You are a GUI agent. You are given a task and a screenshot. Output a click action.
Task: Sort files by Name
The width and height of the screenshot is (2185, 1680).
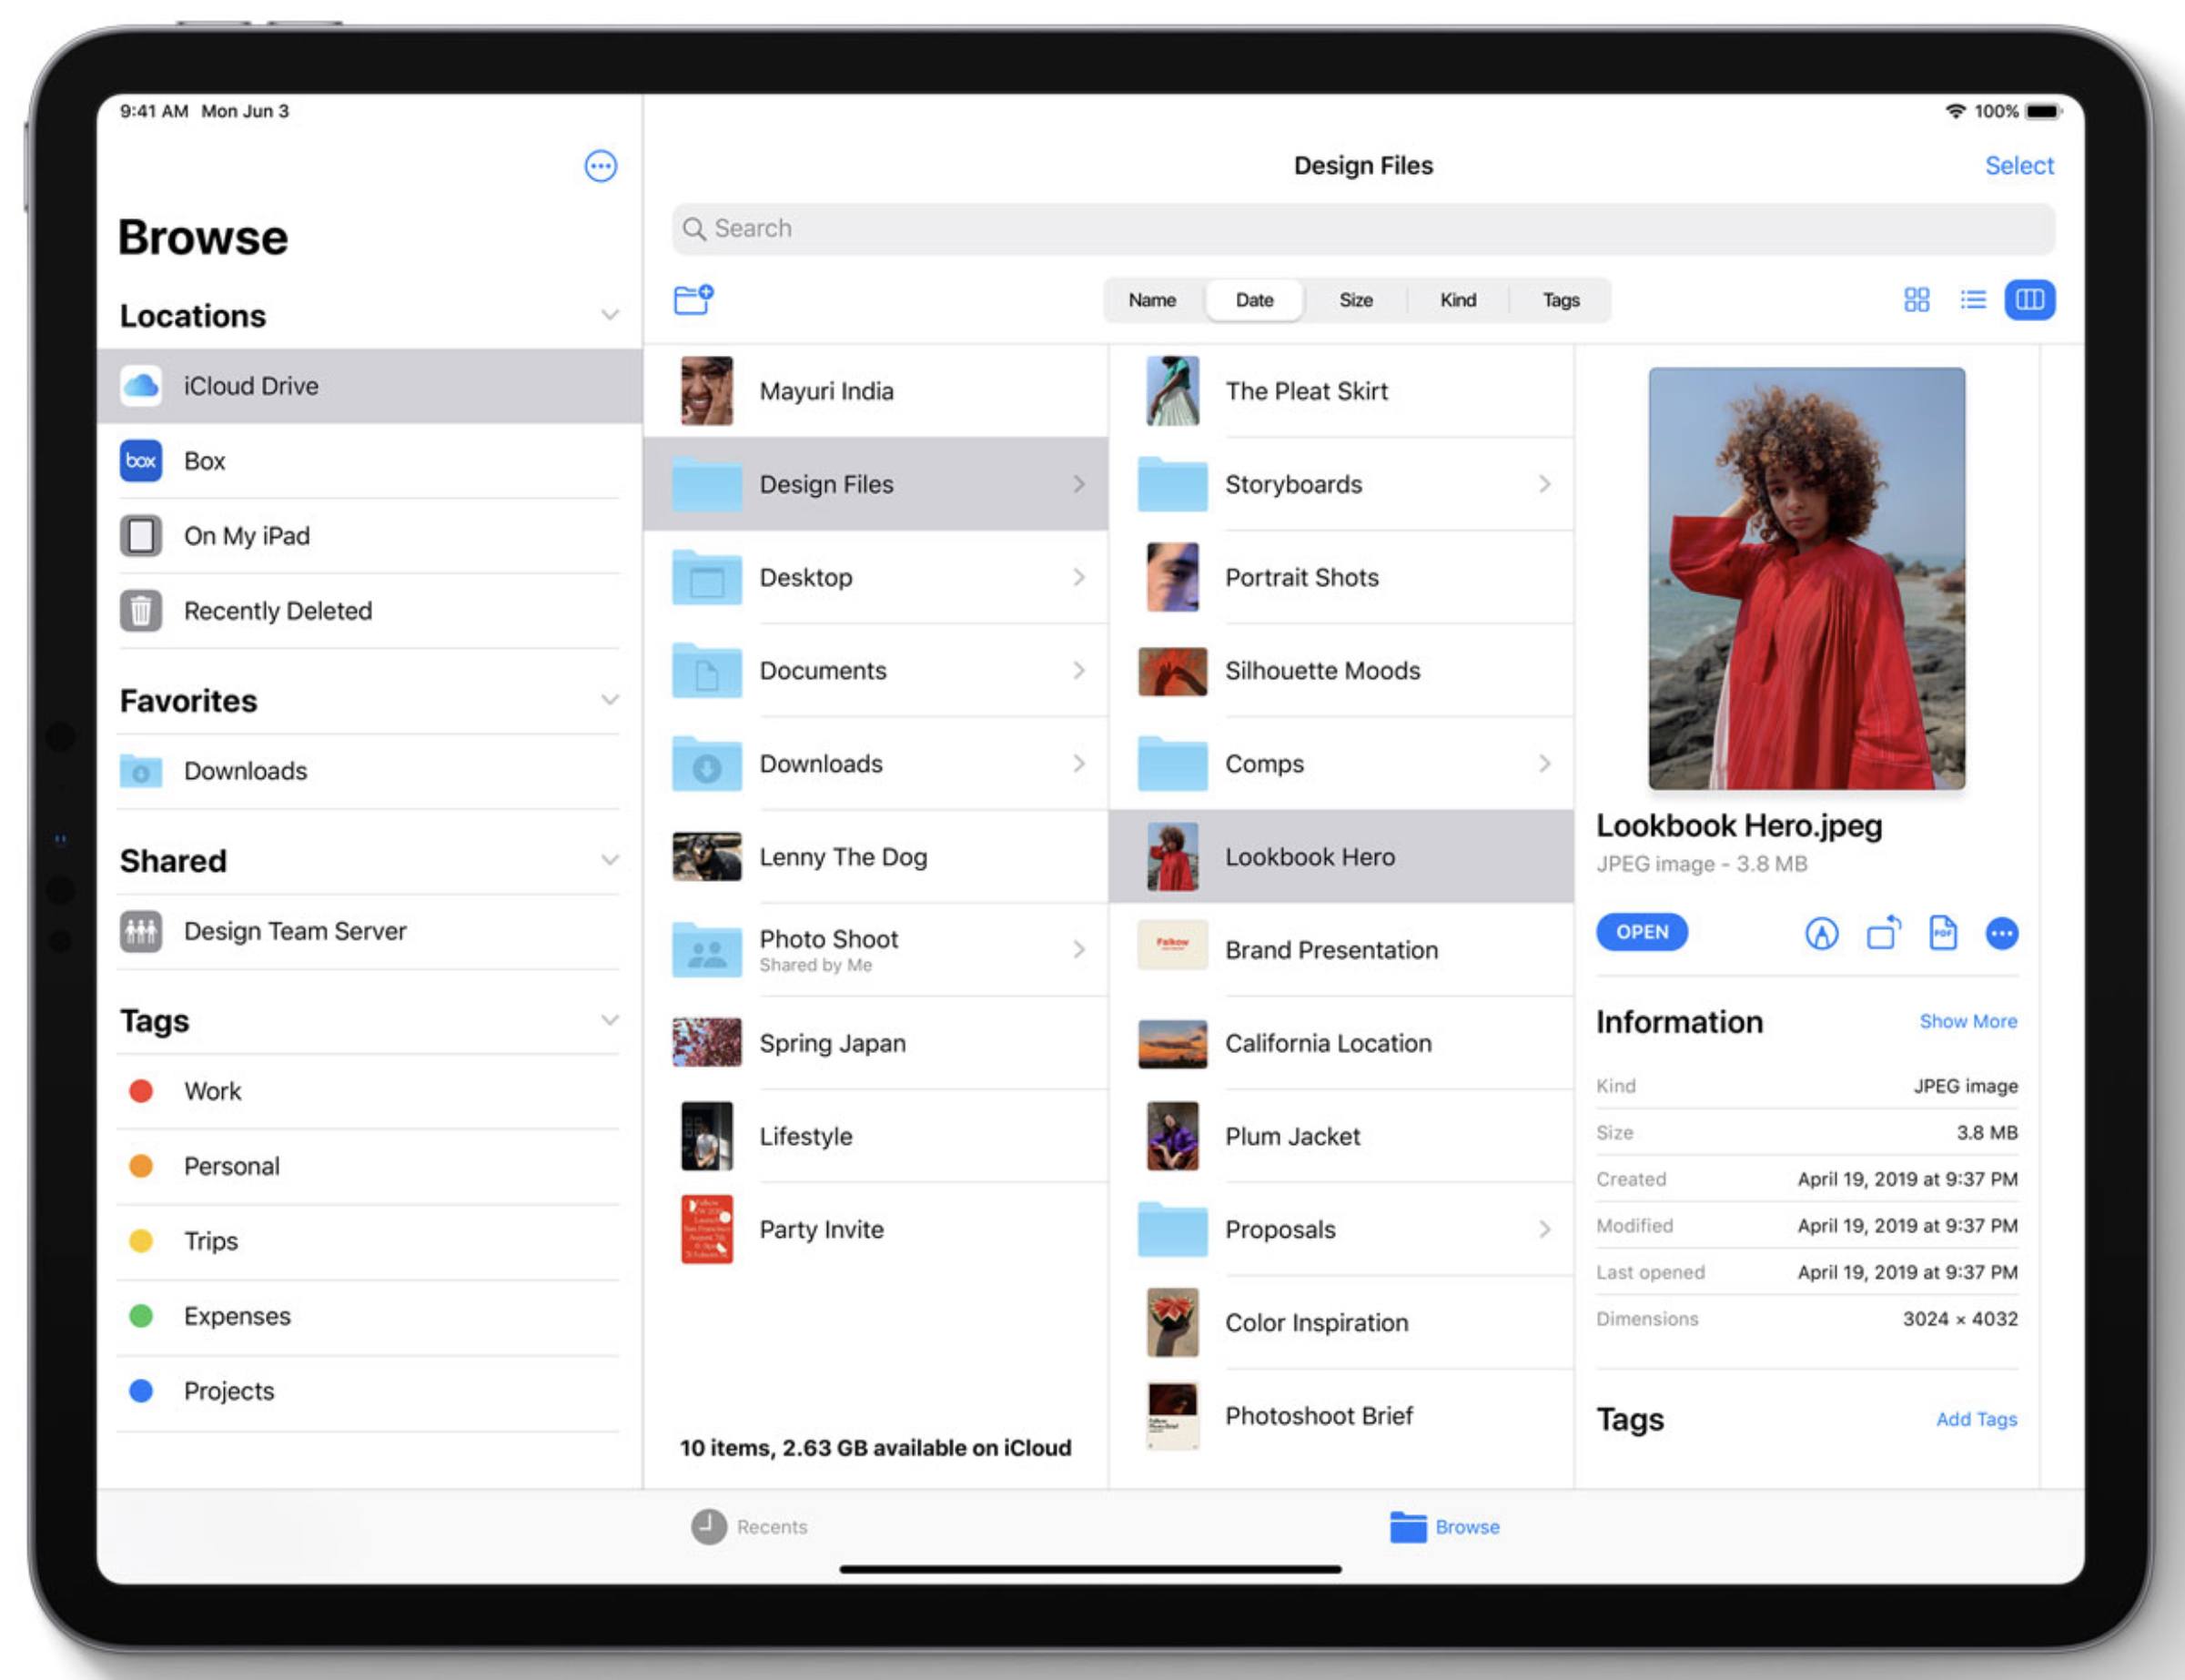[x=1152, y=299]
